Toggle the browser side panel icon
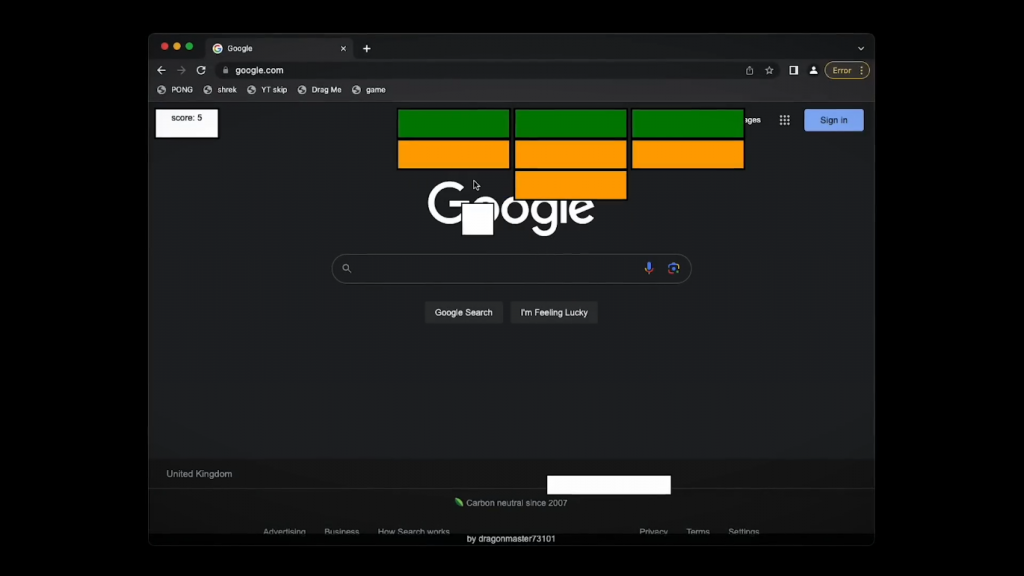Screen dimensions: 1024x576 click(x=793, y=71)
